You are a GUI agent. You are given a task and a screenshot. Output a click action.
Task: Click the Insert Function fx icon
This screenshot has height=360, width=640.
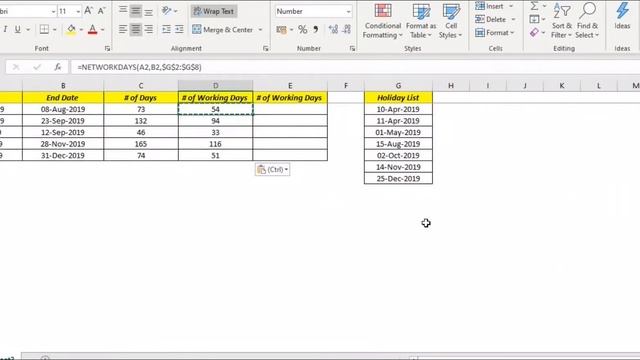point(58,67)
